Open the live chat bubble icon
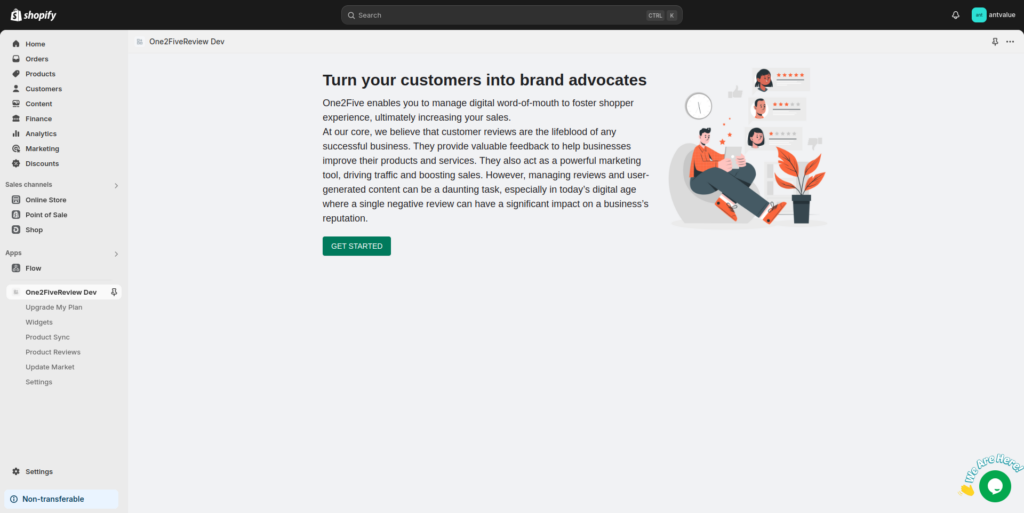 pos(994,486)
